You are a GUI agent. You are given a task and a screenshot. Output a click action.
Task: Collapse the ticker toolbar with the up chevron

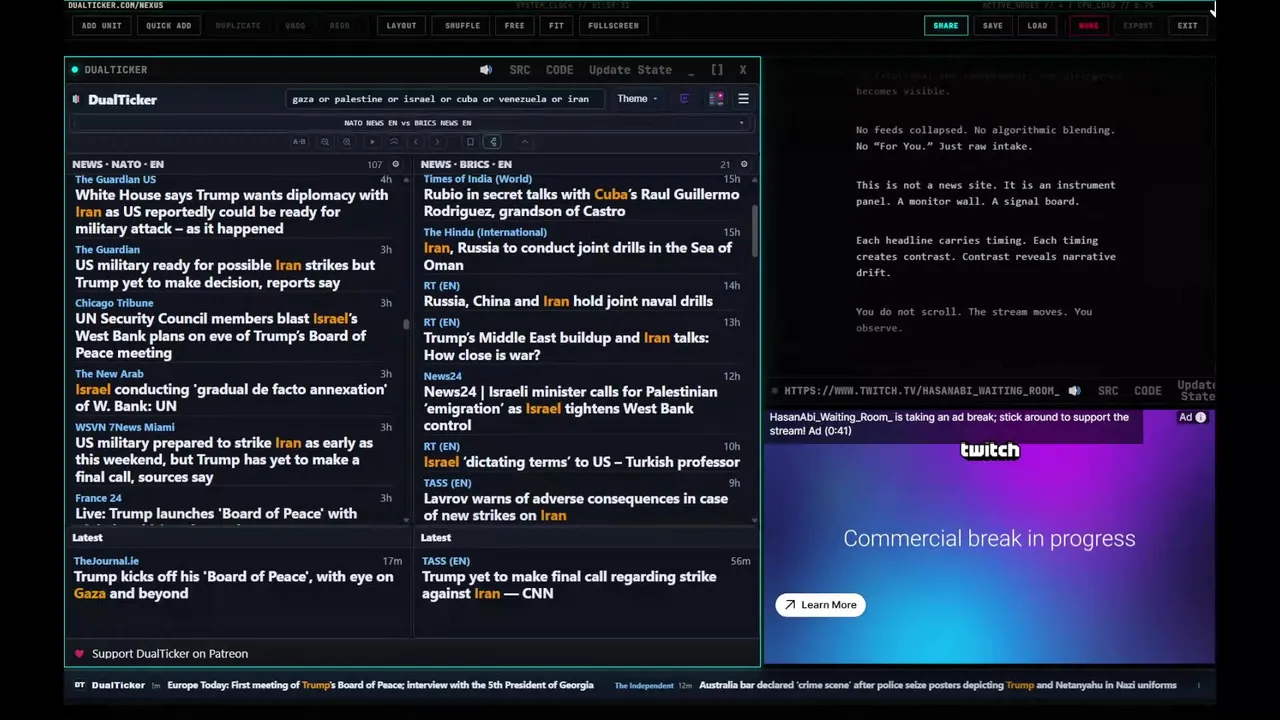(x=525, y=142)
